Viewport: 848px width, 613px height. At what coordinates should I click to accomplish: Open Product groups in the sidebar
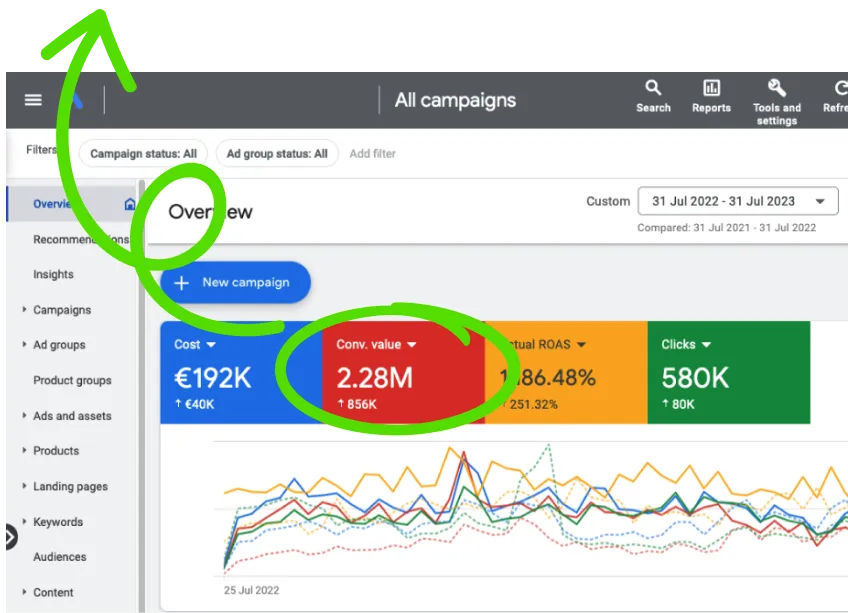[72, 381]
